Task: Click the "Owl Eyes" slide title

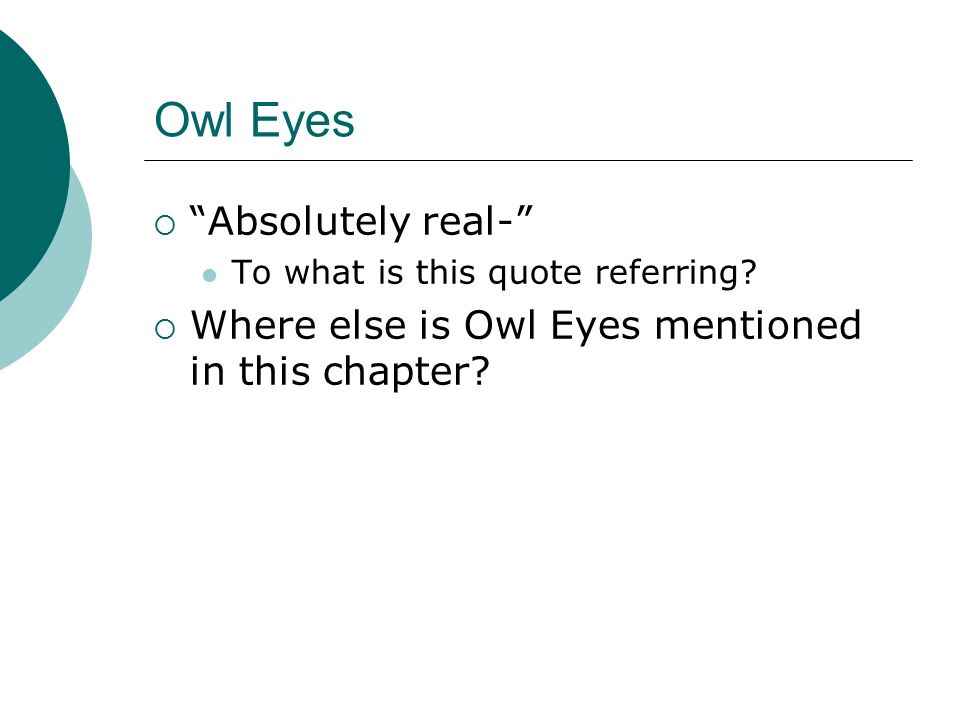Action: tap(254, 121)
